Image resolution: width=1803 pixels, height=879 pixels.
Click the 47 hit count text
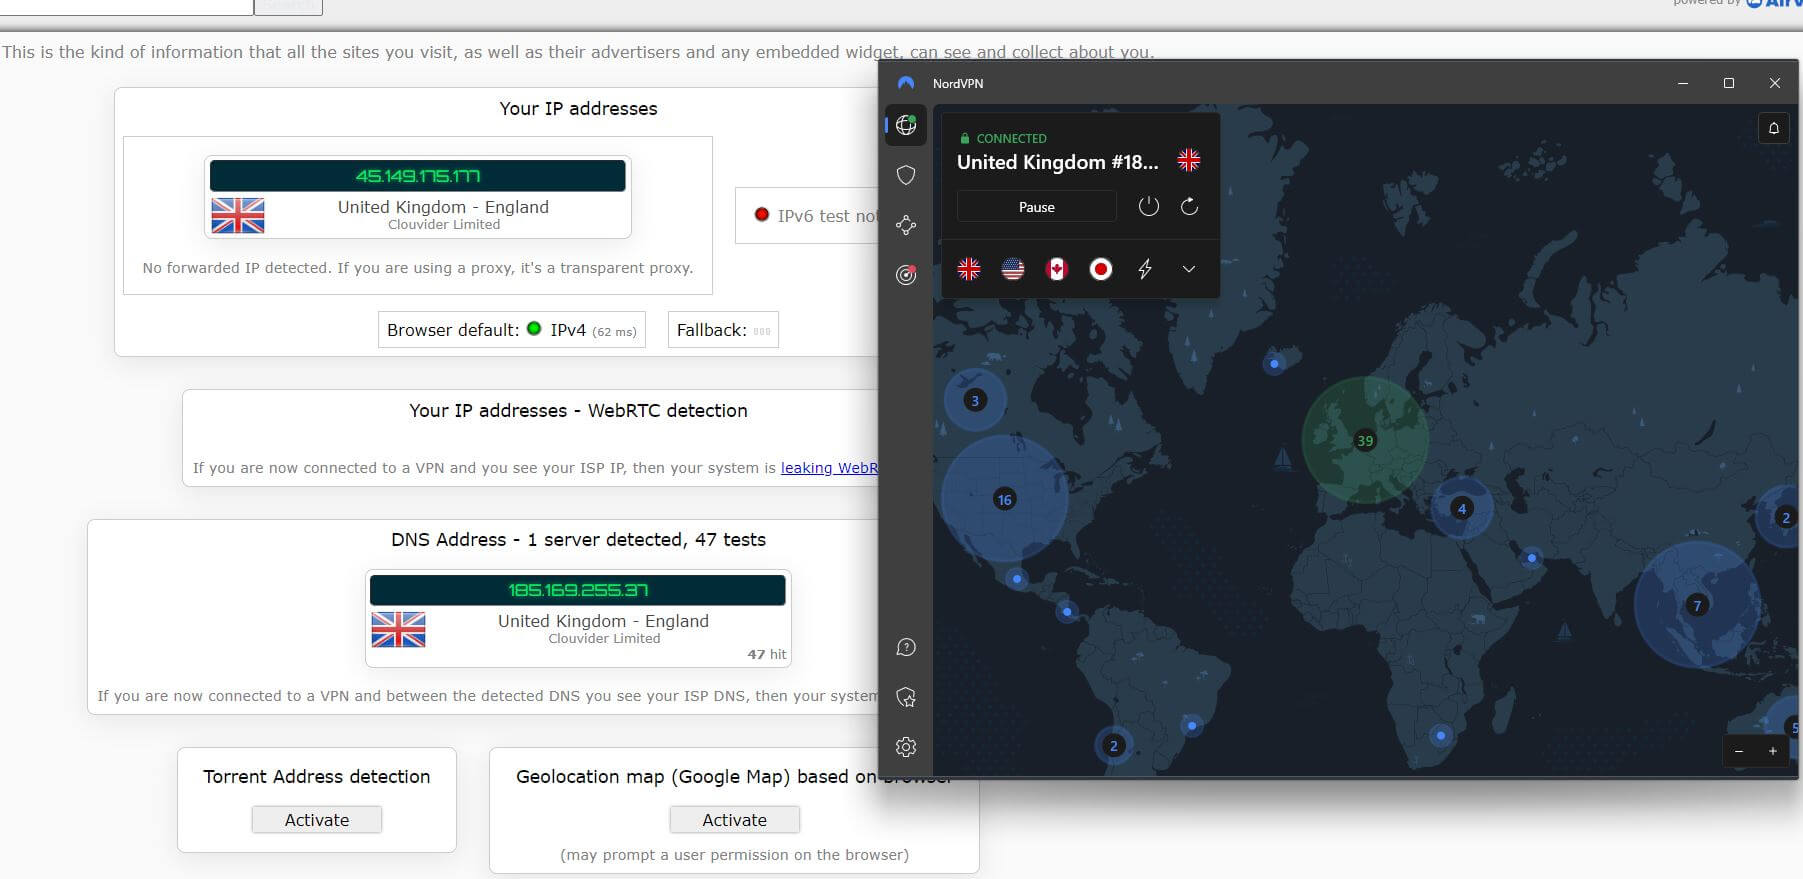click(x=767, y=654)
